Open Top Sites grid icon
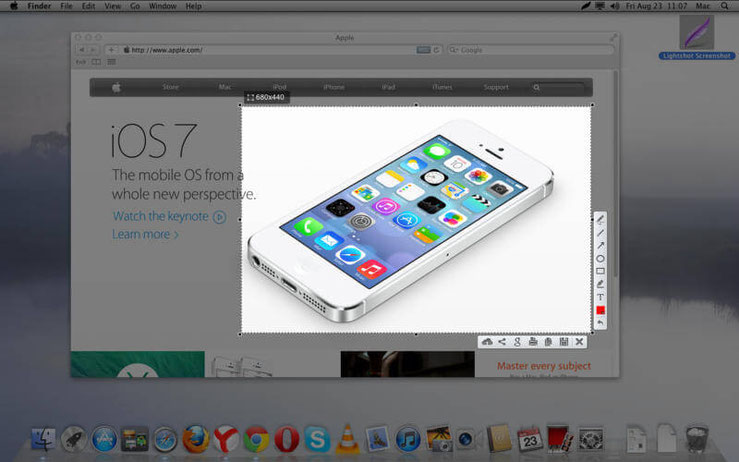739x462 pixels. [x=111, y=62]
